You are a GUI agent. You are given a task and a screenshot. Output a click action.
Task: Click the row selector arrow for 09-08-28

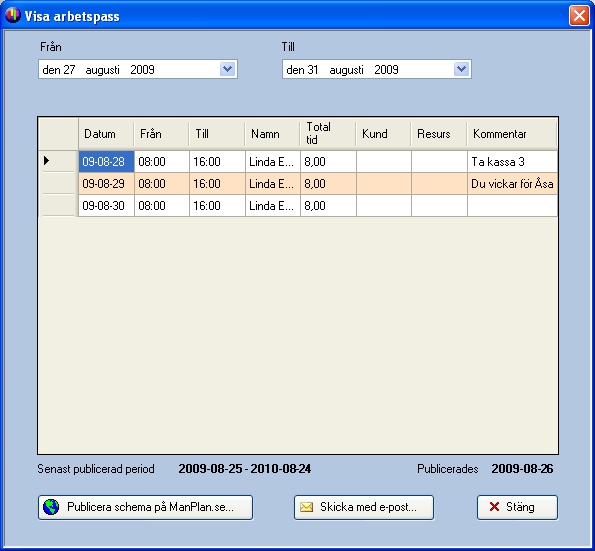coord(58,161)
